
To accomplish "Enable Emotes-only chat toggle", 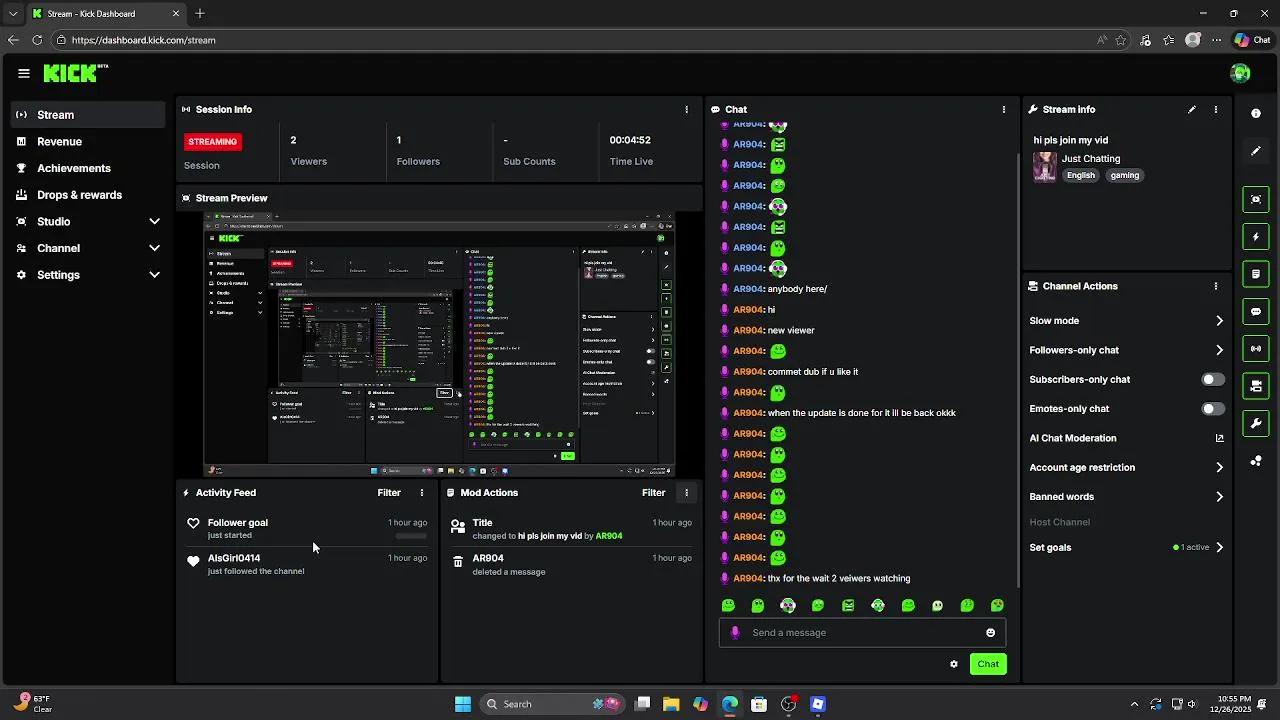I will [1213, 409].
